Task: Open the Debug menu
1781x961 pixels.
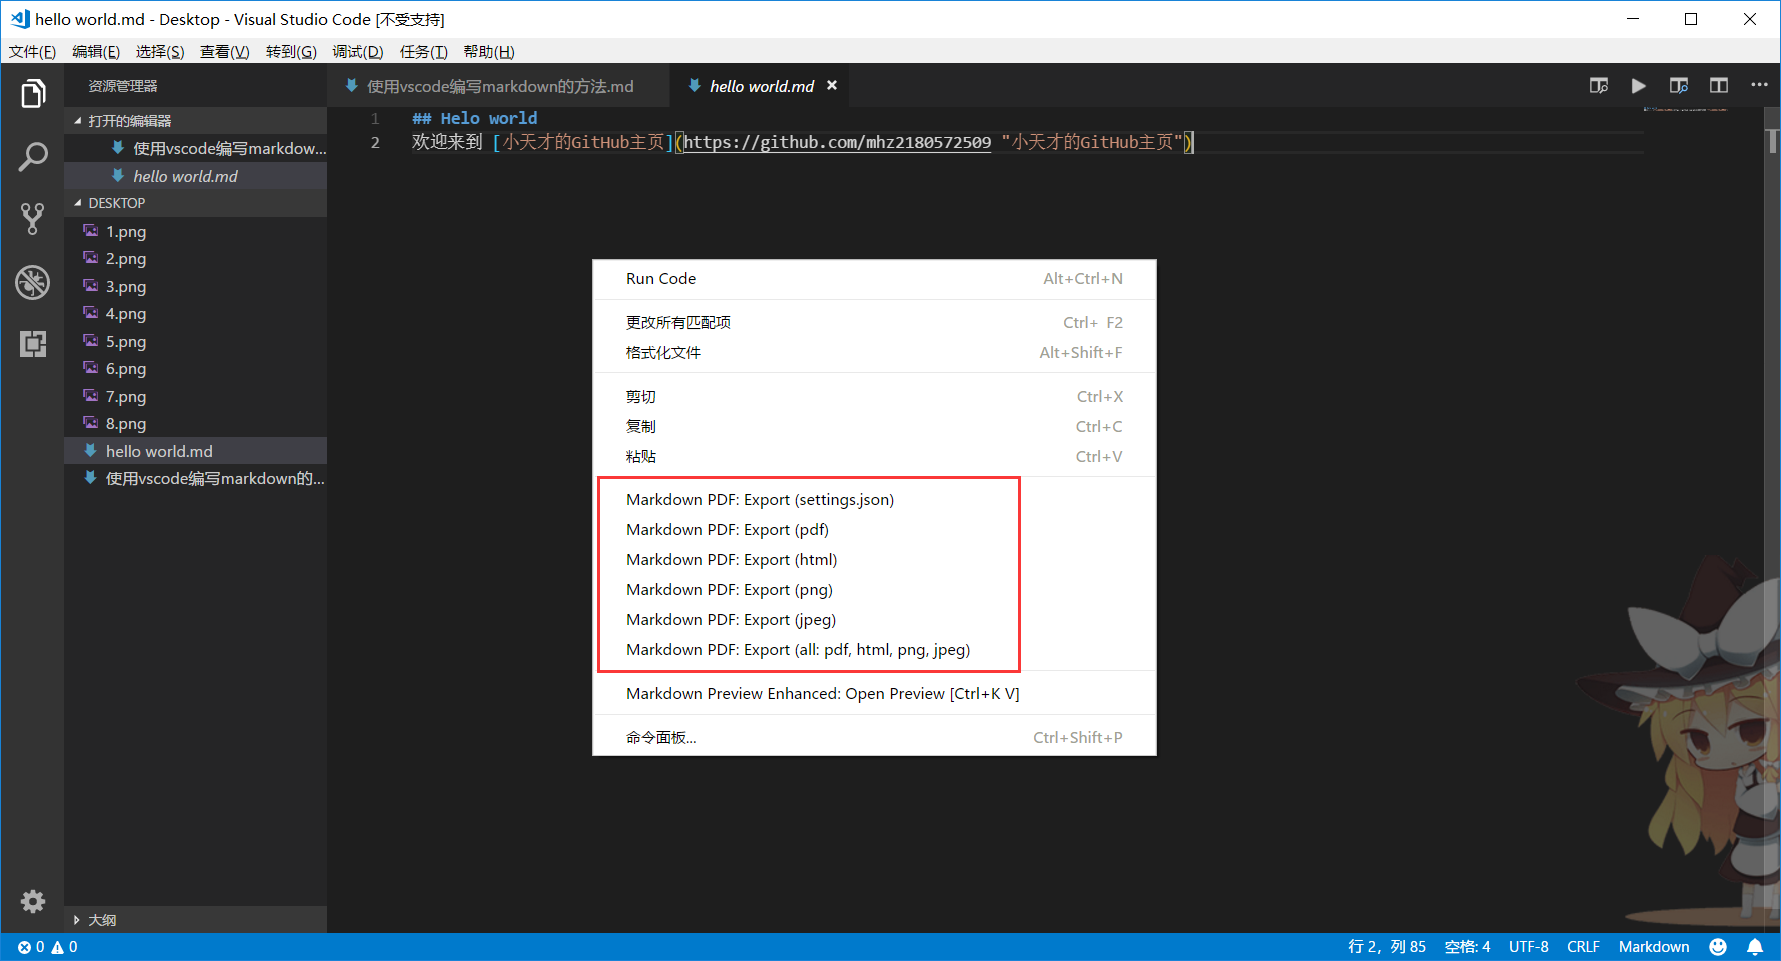Action: [x=358, y=52]
